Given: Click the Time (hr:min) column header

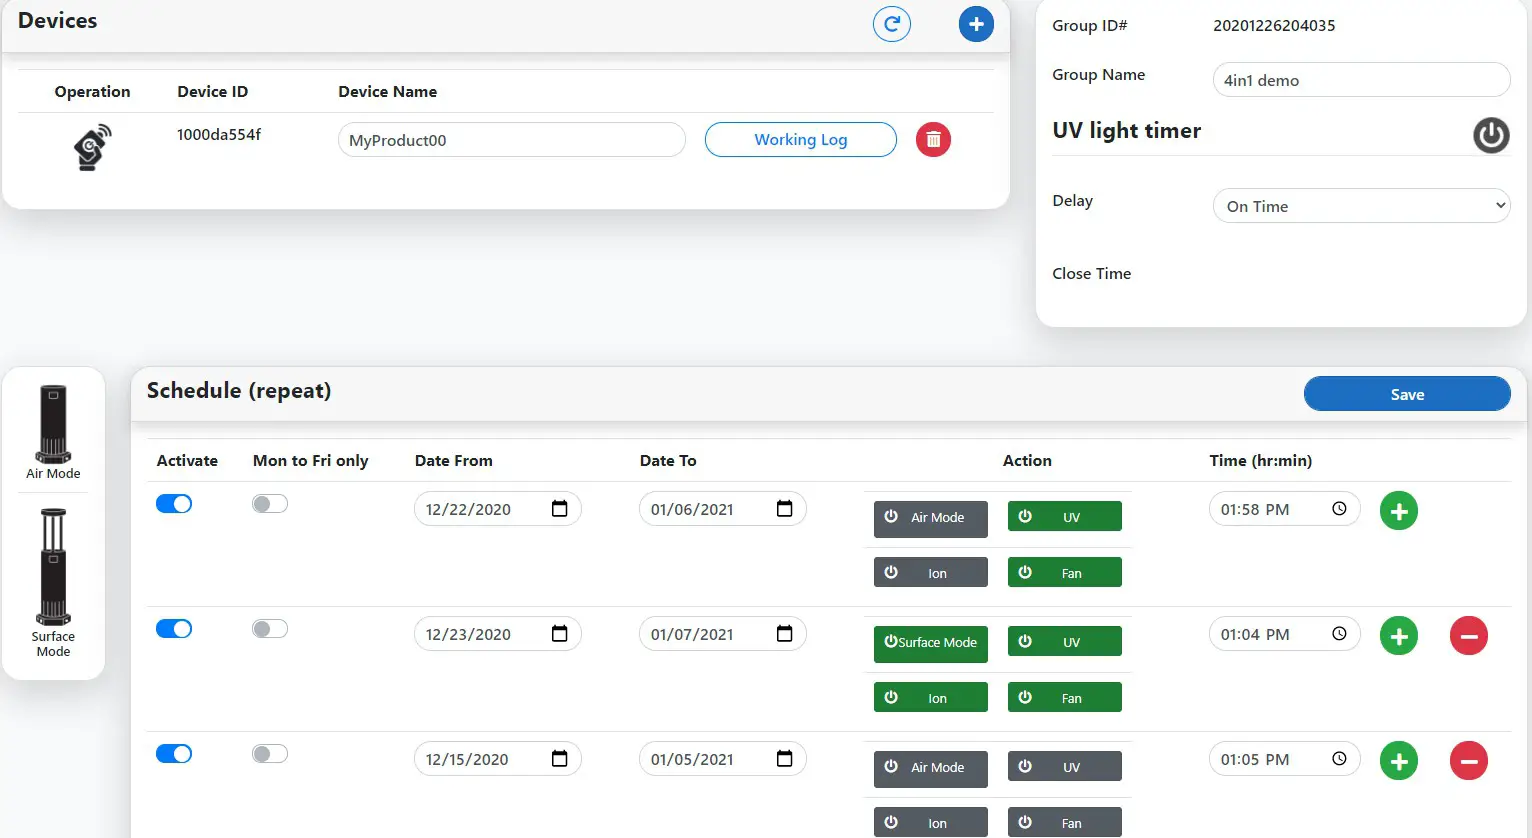Looking at the screenshot, I should coord(1260,460).
